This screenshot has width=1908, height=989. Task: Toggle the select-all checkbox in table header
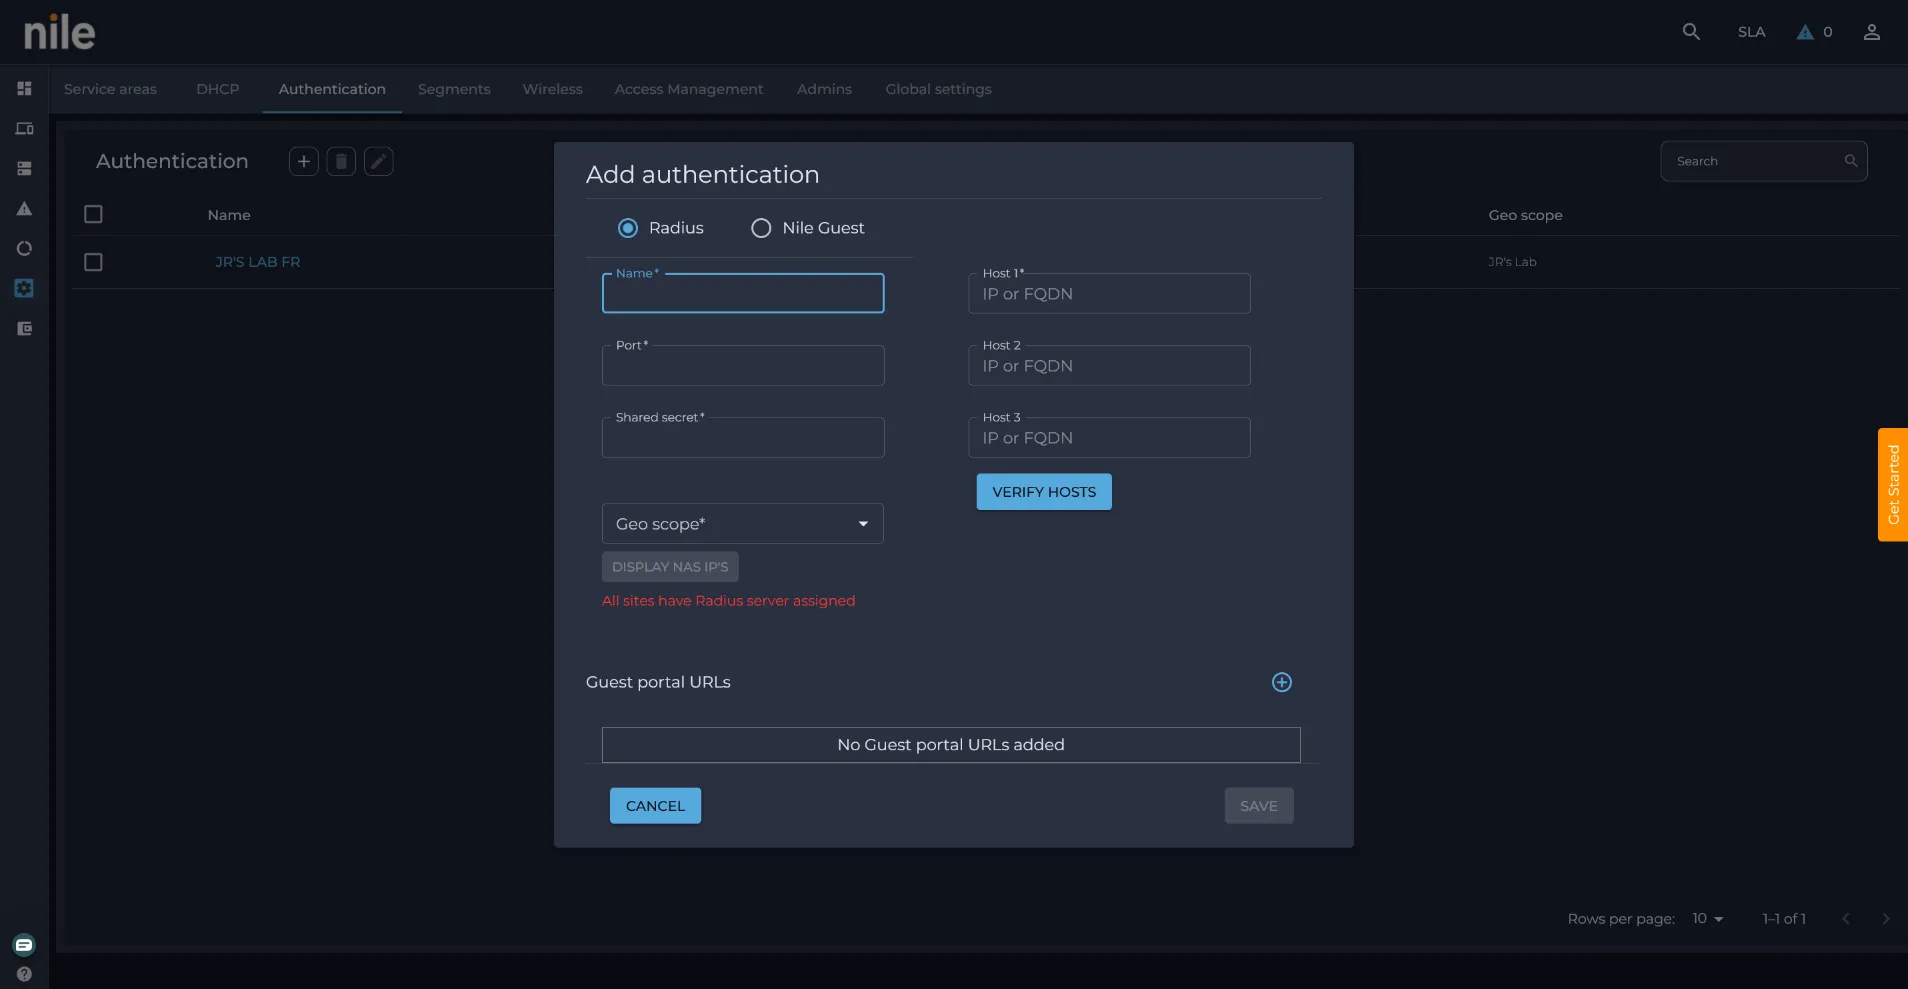[x=93, y=214]
